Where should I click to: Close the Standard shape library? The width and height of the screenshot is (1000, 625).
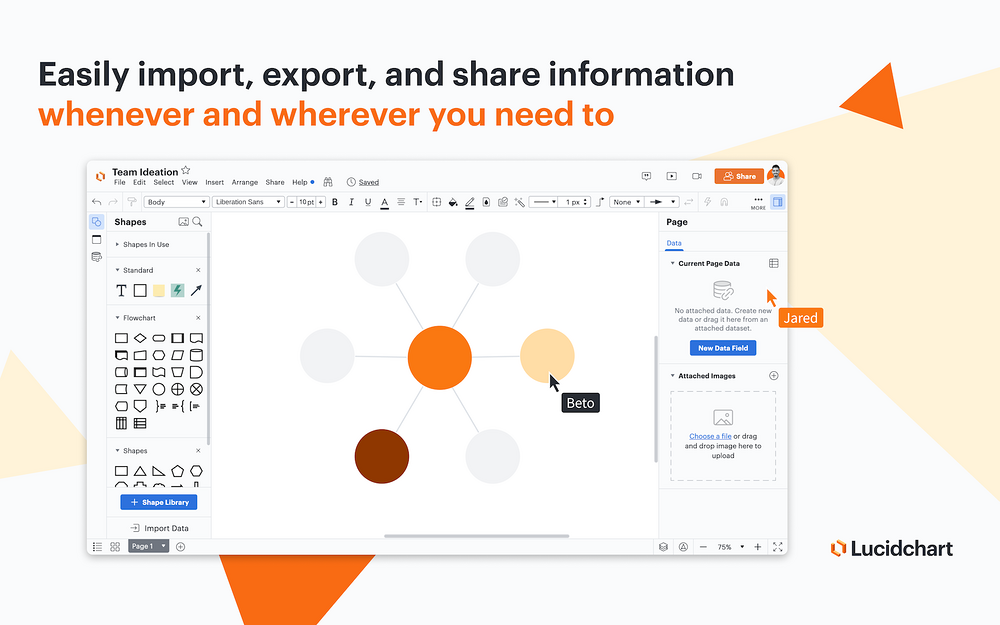pyautogui.click(x=198, y=270)
